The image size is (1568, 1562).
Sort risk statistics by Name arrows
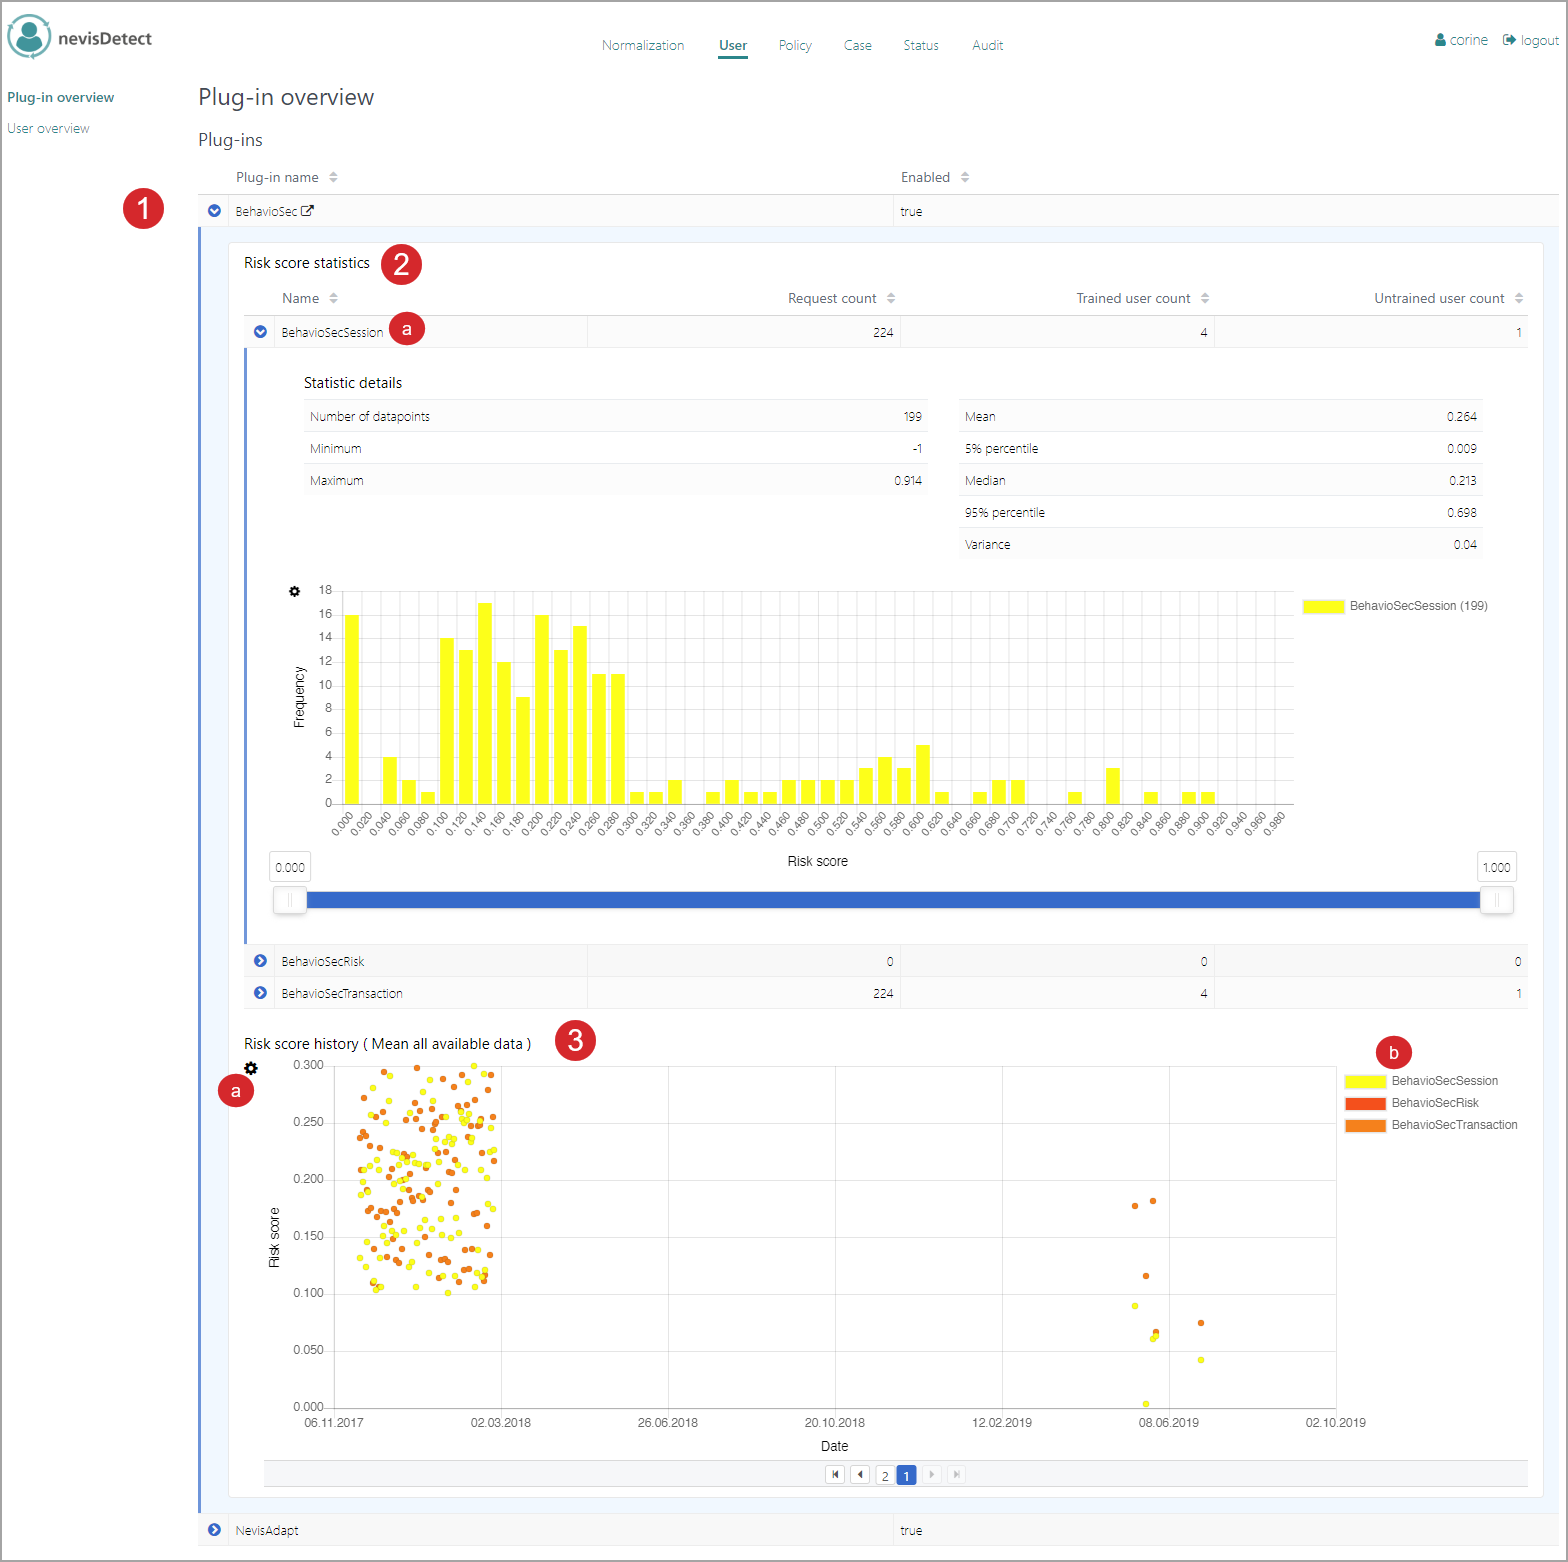(x=333, y=298)
